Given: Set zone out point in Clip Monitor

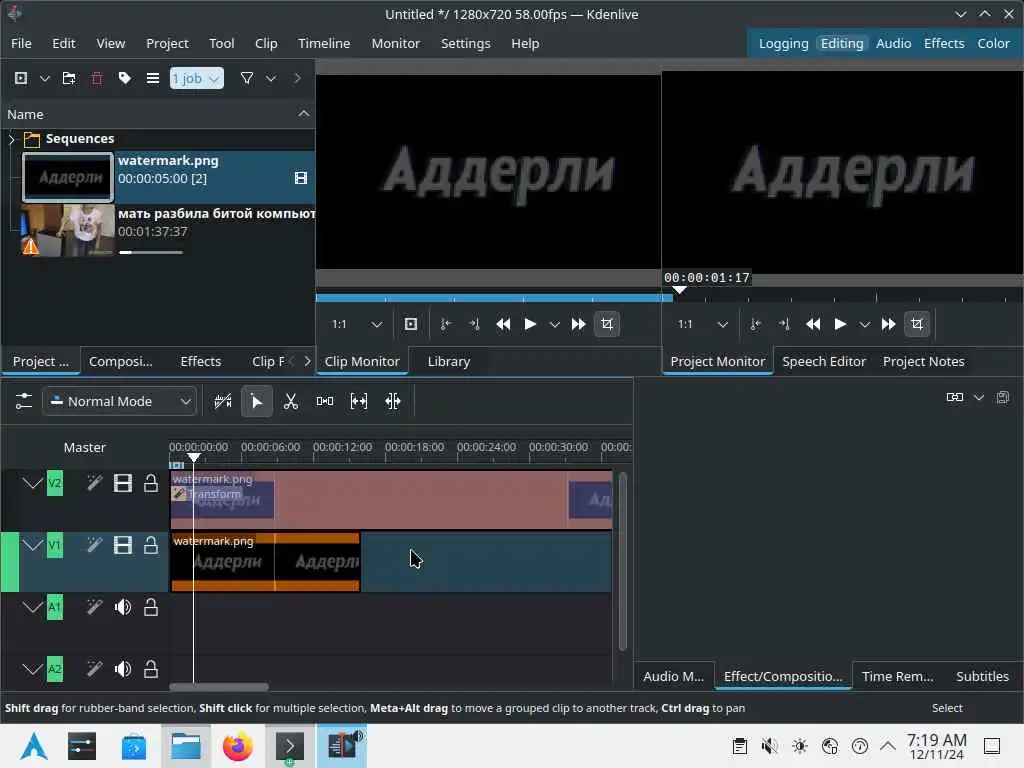Looking at the screenshot, I should tap(474, 324).
